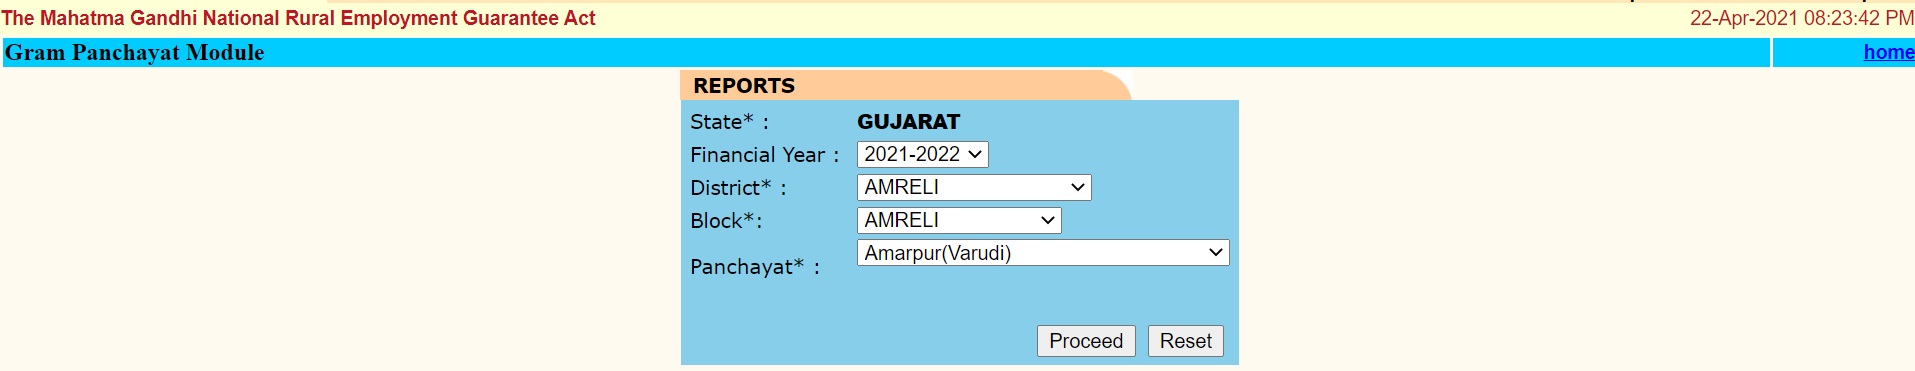Viewport: 1915px width, 371px height.
Task: Click the chevron arrow in District dropdown
Action: tap(1077, 187)
